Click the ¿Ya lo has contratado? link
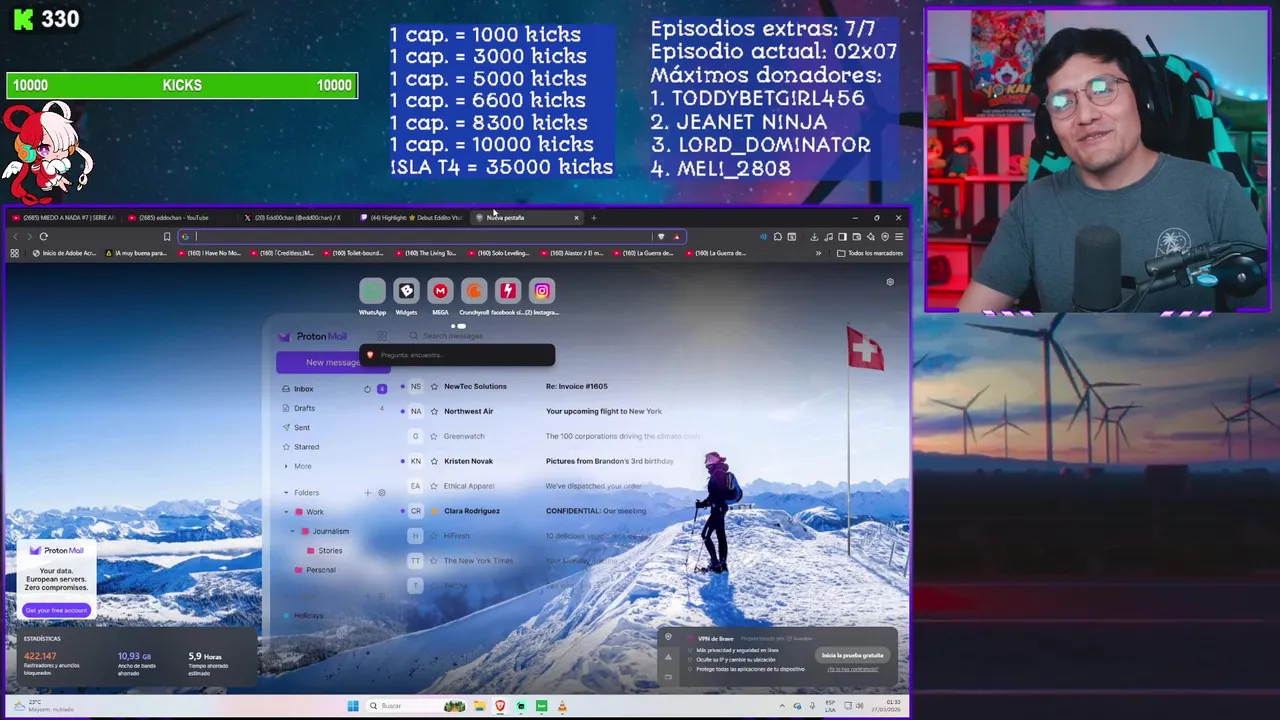 pos(852,669)
